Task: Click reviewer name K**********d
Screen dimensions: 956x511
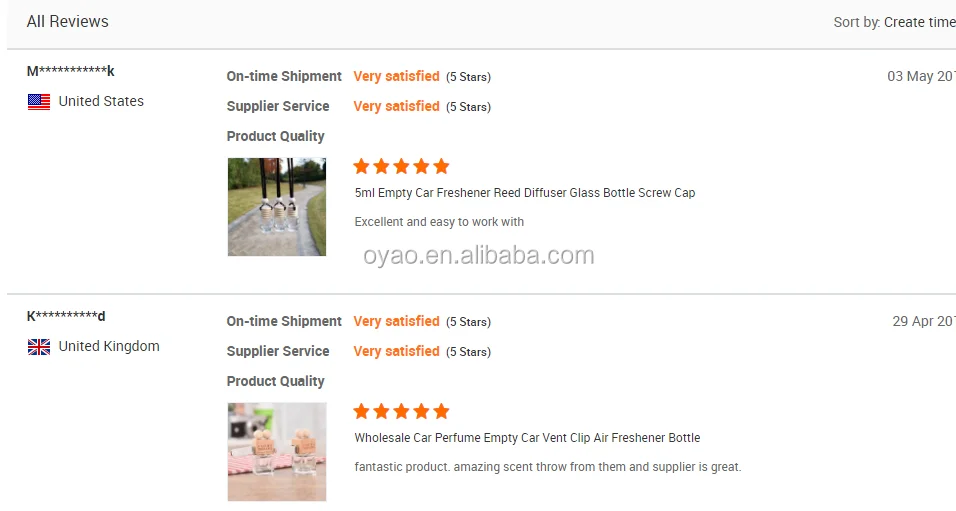Action: click(66, 316)
